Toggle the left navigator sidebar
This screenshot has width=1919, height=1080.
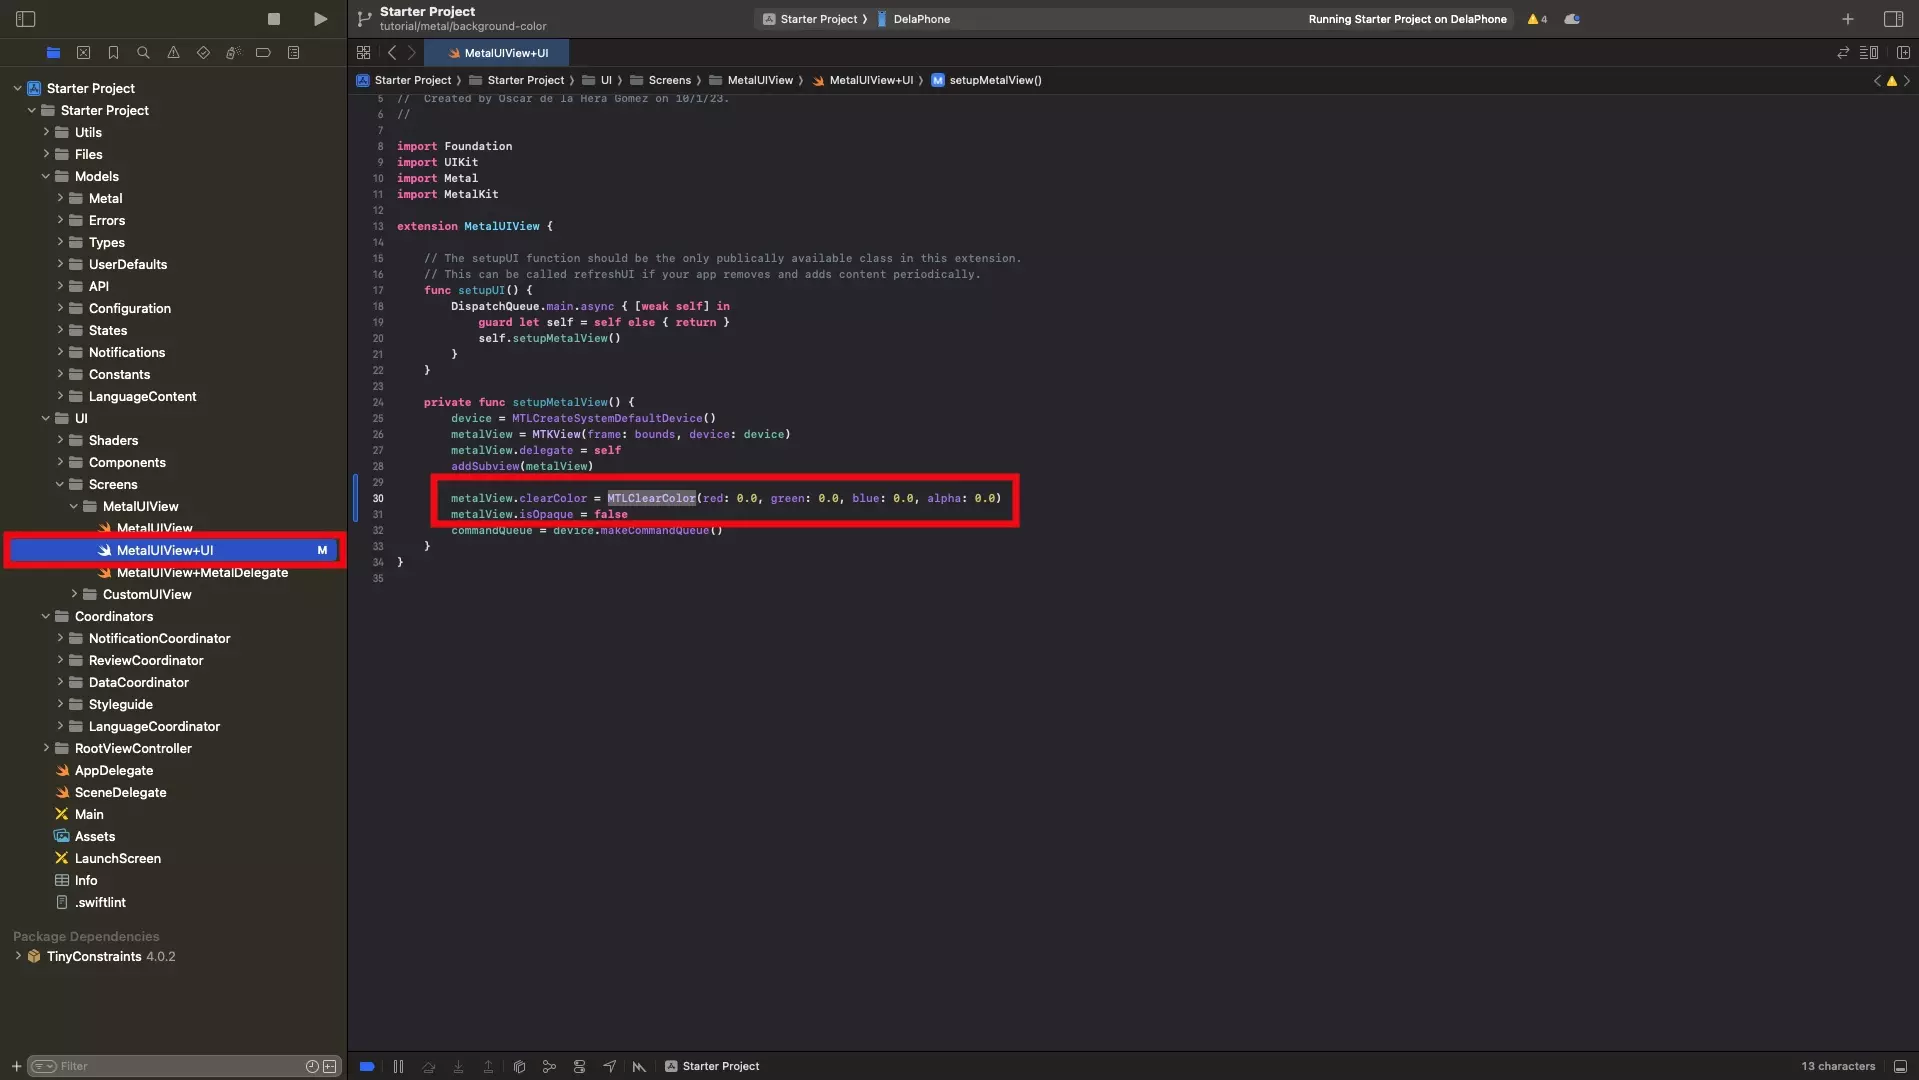point(26,18)
